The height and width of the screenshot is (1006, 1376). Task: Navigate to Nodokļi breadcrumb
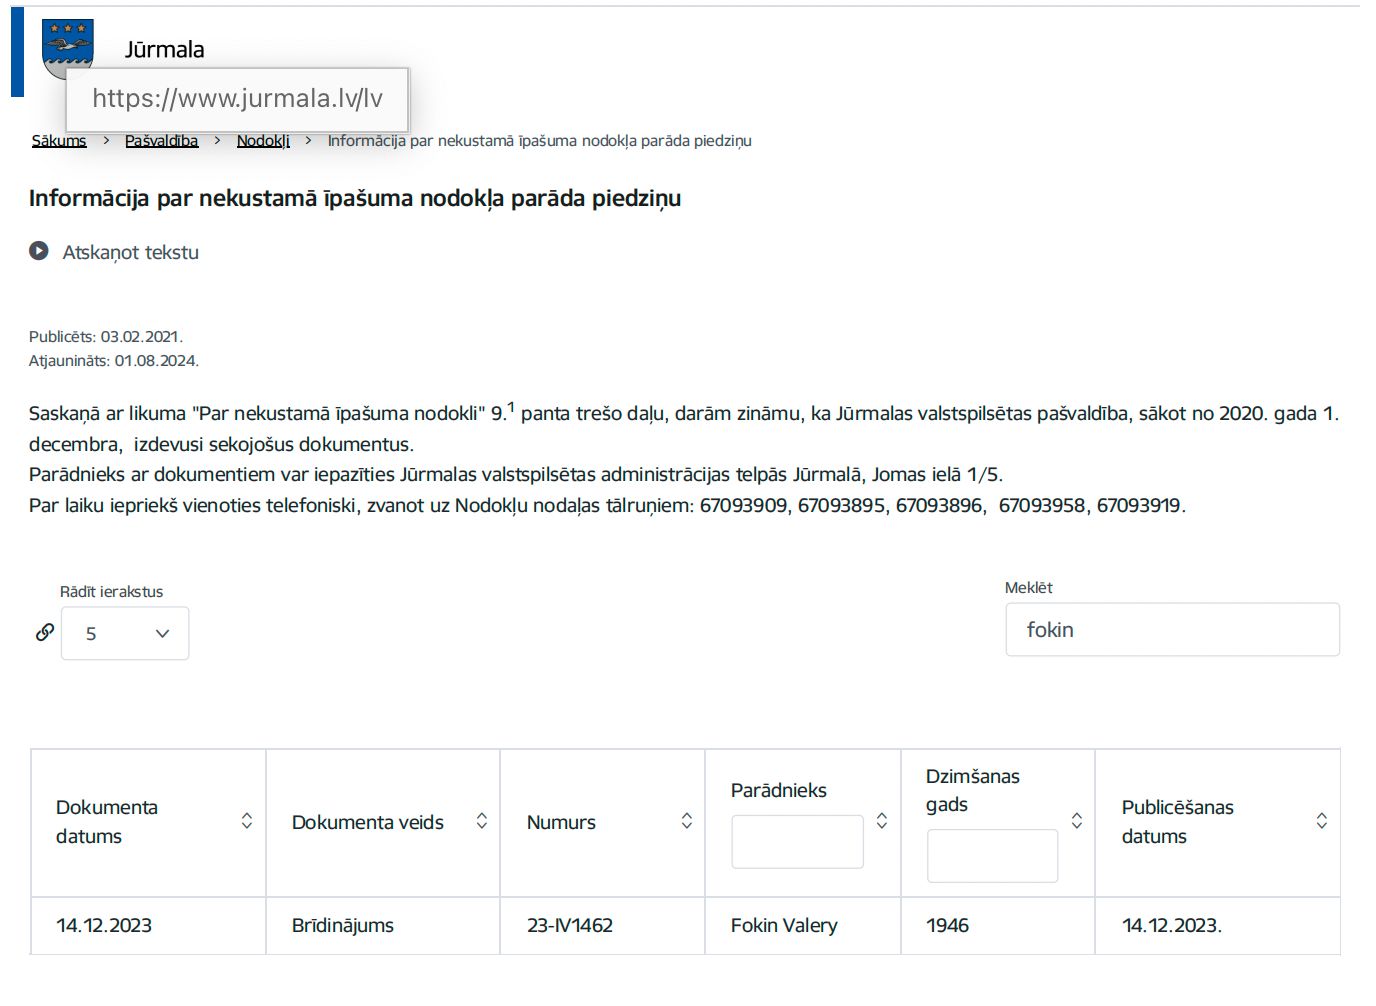[263, 141]
